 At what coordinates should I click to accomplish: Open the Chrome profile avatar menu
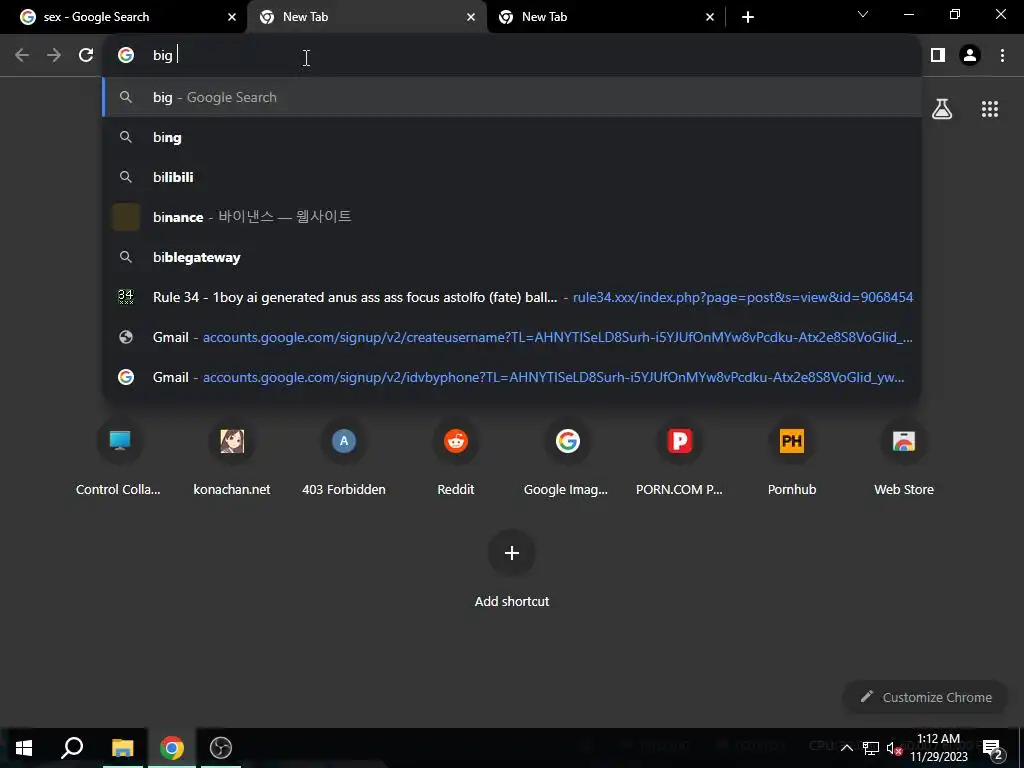[x=970, y=56]
